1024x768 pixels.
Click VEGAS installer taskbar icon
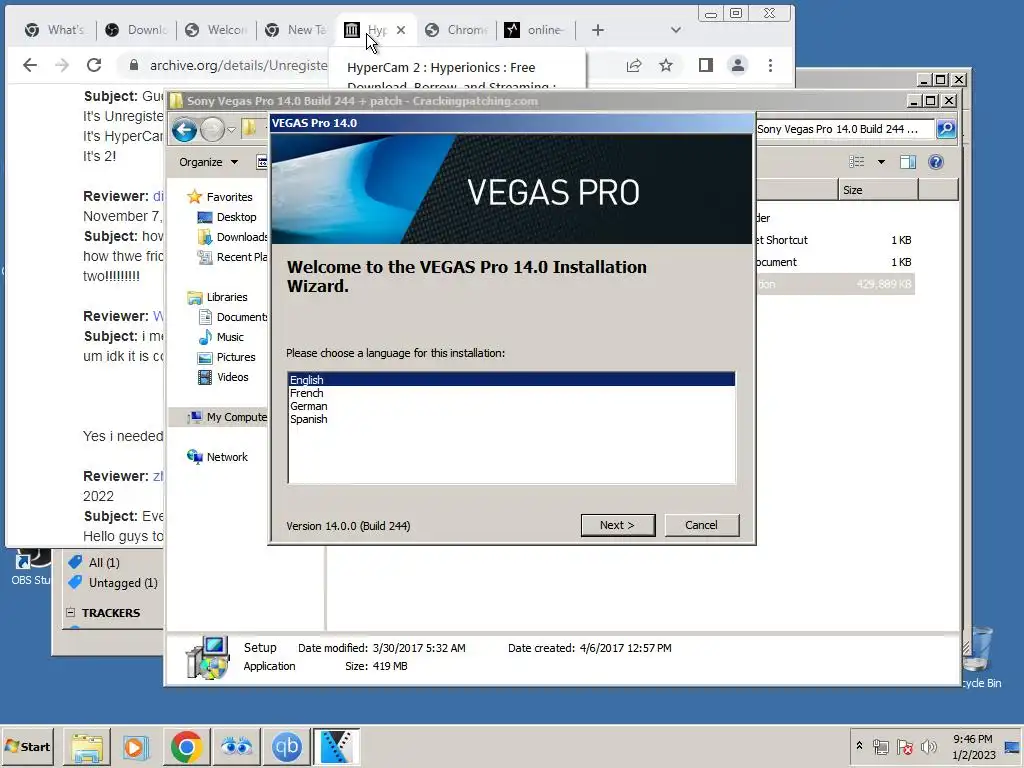(x=336, y=746)
